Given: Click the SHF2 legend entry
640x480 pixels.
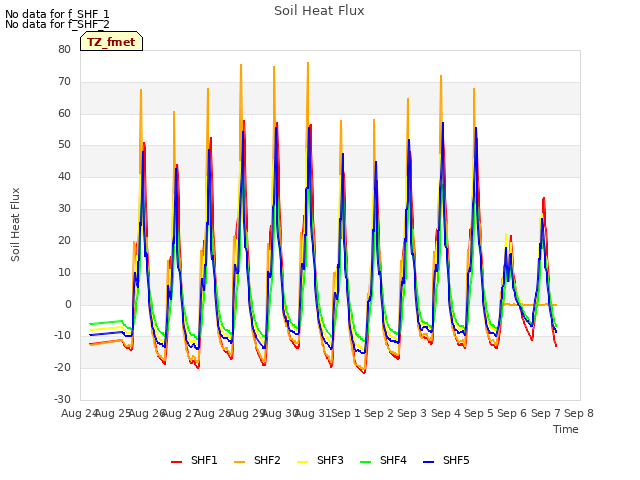Looking at the screenshot, I should pyautogui.click(x=258, y=461).
